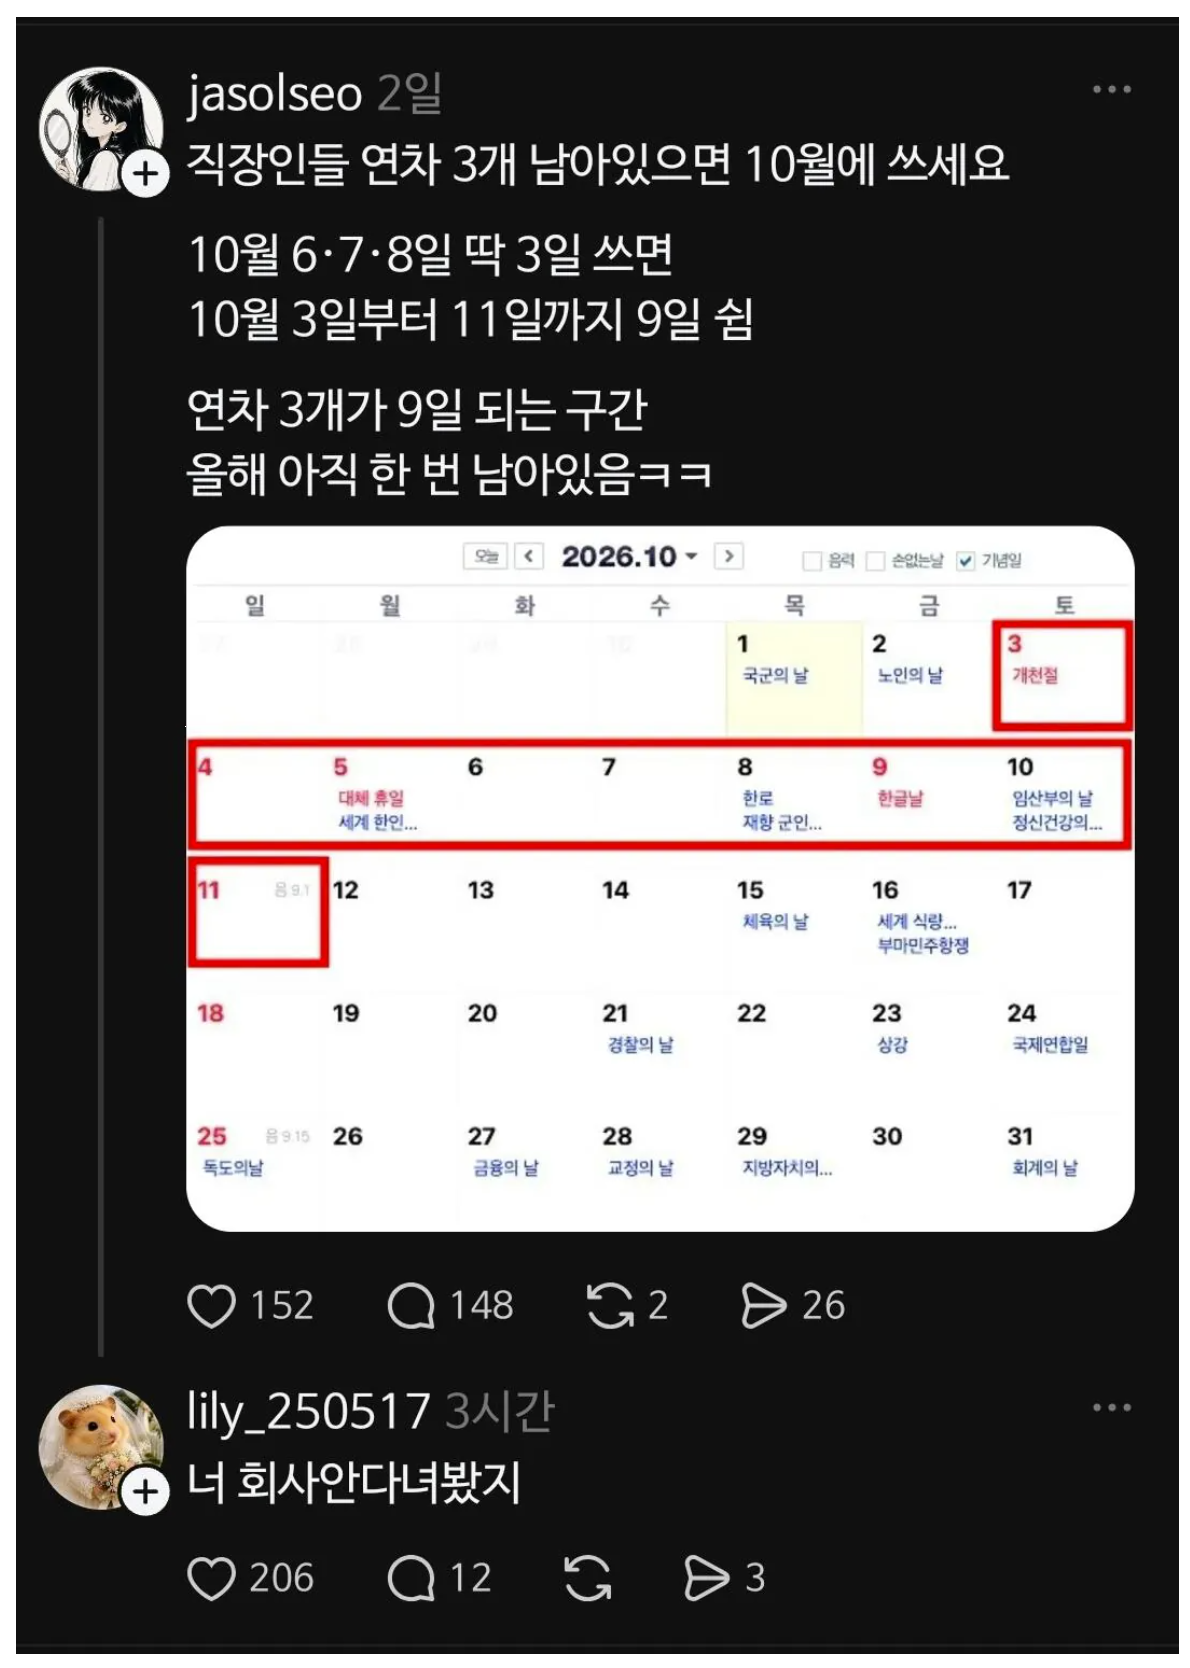
Task: Follow jasolseo with plus badge
Action: coord(146,174)
